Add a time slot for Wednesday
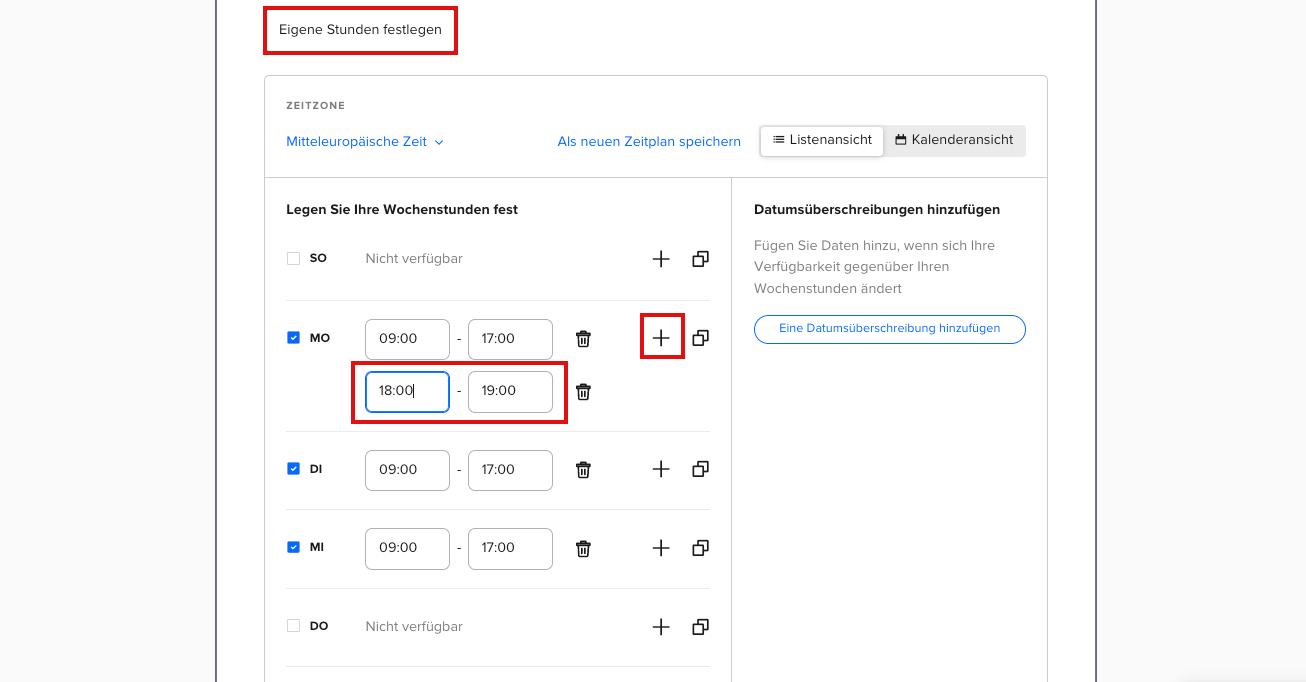1306x682 pixels. click(x=660, y=548)
